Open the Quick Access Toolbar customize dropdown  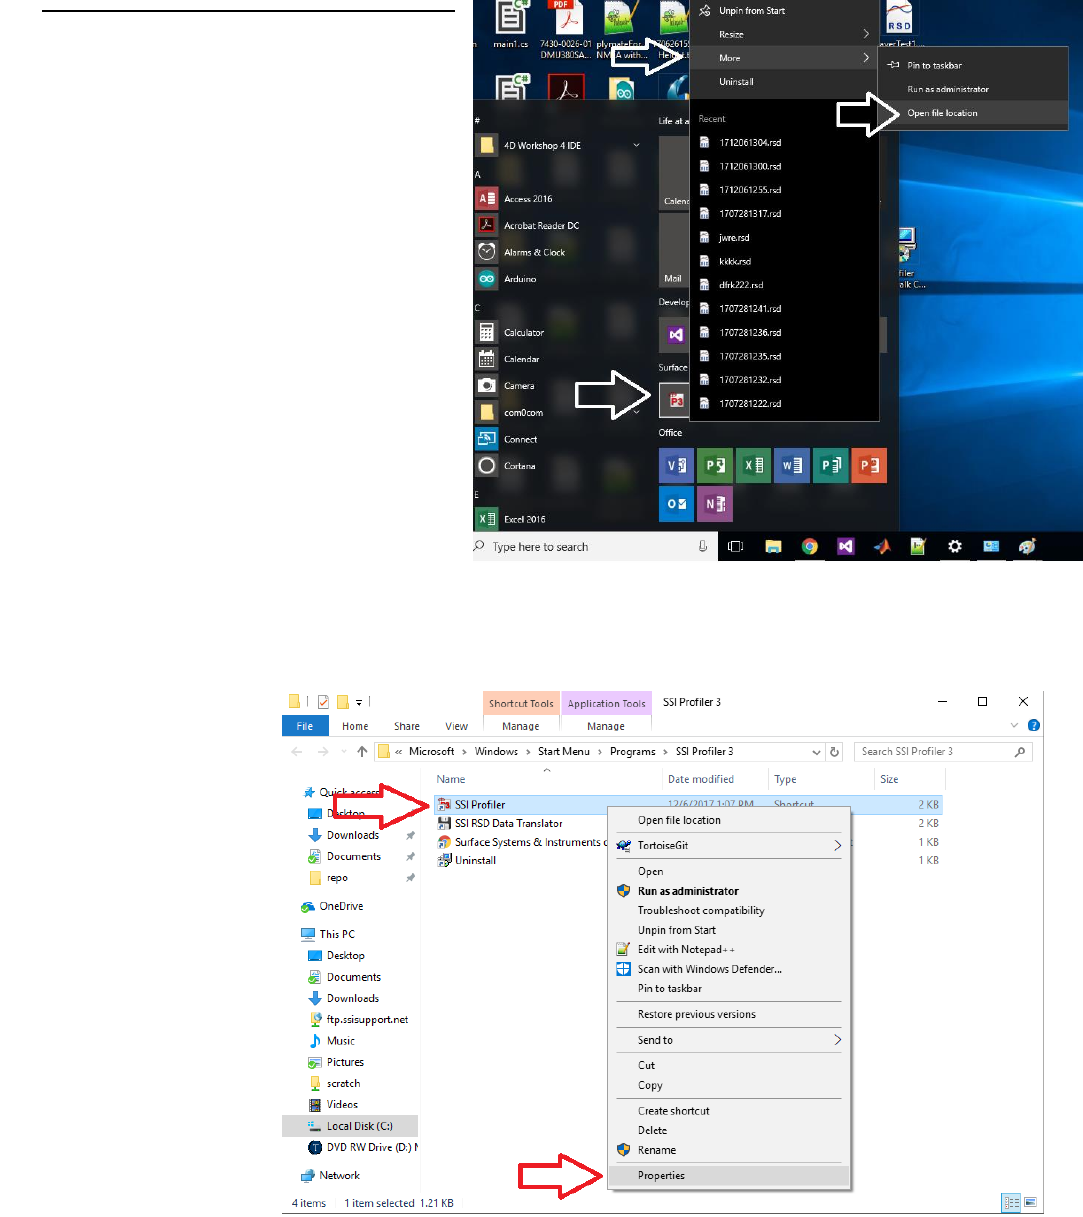(x=359, y=702)
